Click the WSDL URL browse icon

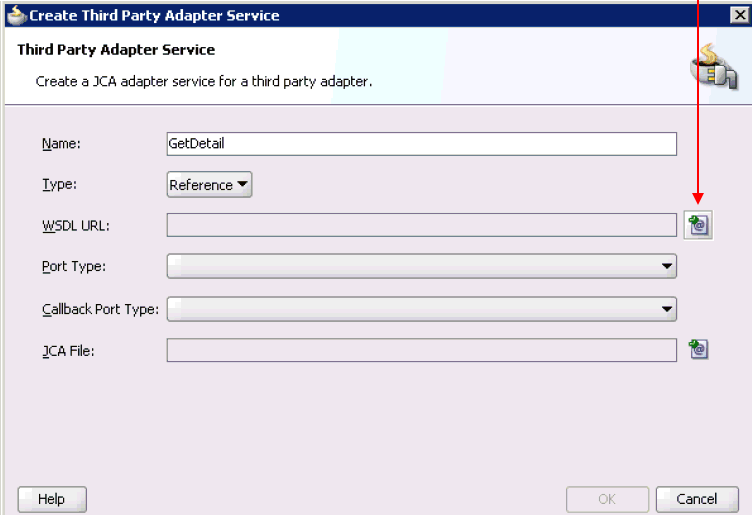click(698, 225)
